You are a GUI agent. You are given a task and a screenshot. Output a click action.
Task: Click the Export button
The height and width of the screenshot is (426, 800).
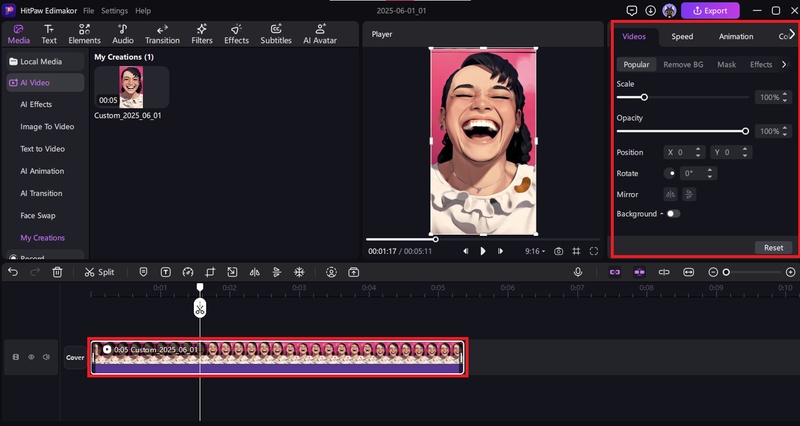710,11
